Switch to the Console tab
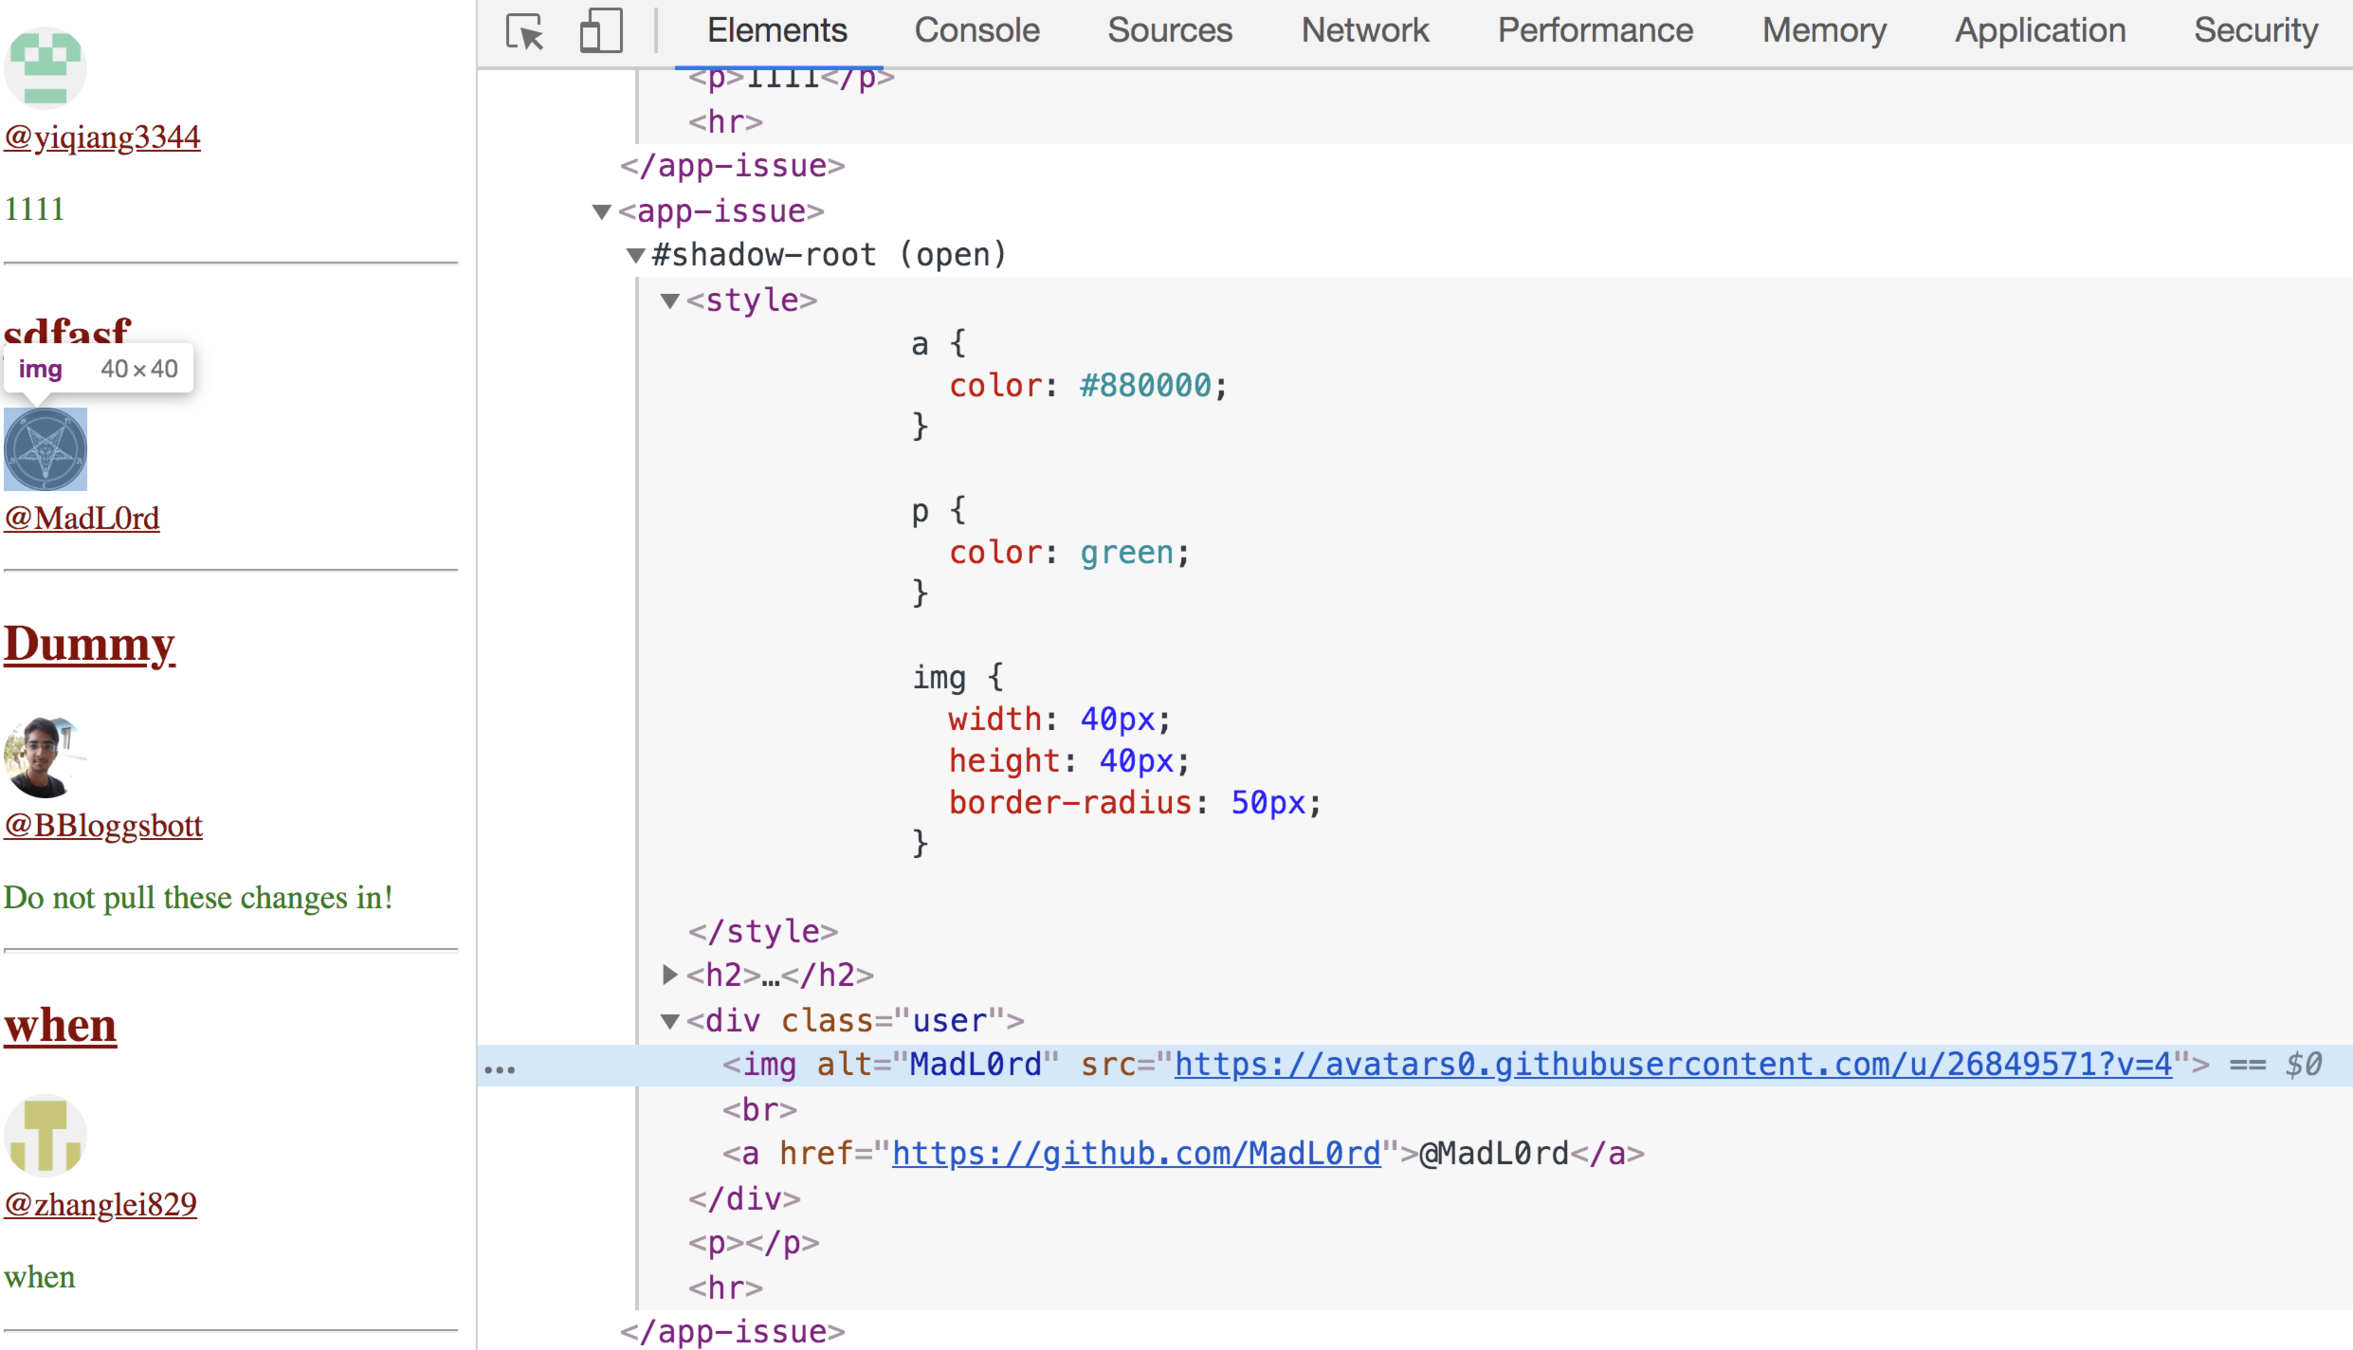This screenshot has height=1350, width=2353. (976, 31)
